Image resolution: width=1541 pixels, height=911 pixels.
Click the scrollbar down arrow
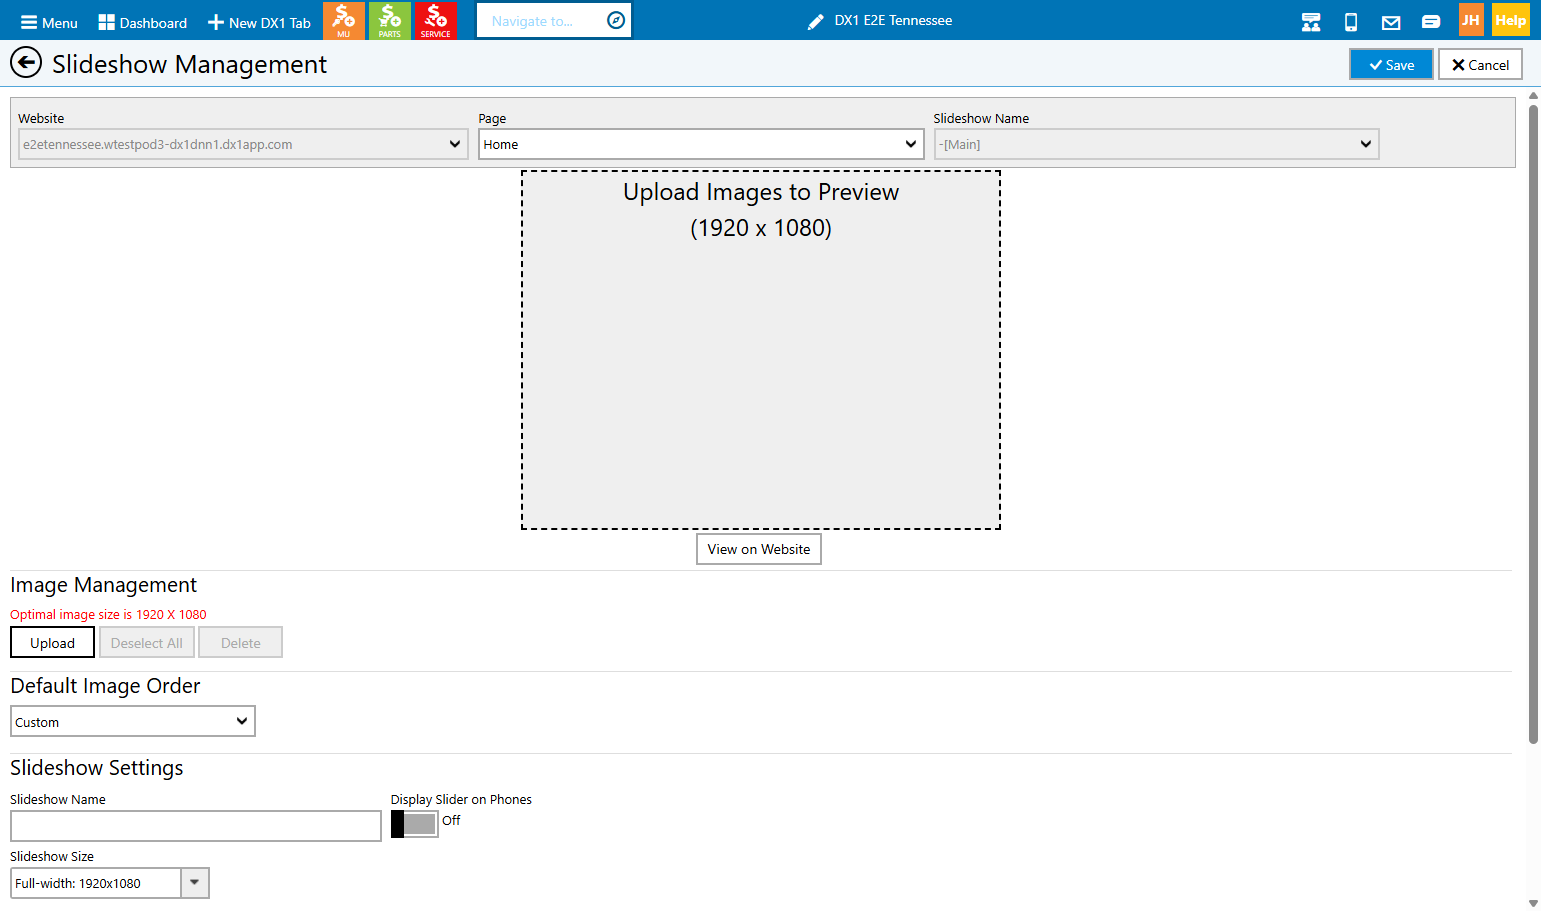point(1533,903)
